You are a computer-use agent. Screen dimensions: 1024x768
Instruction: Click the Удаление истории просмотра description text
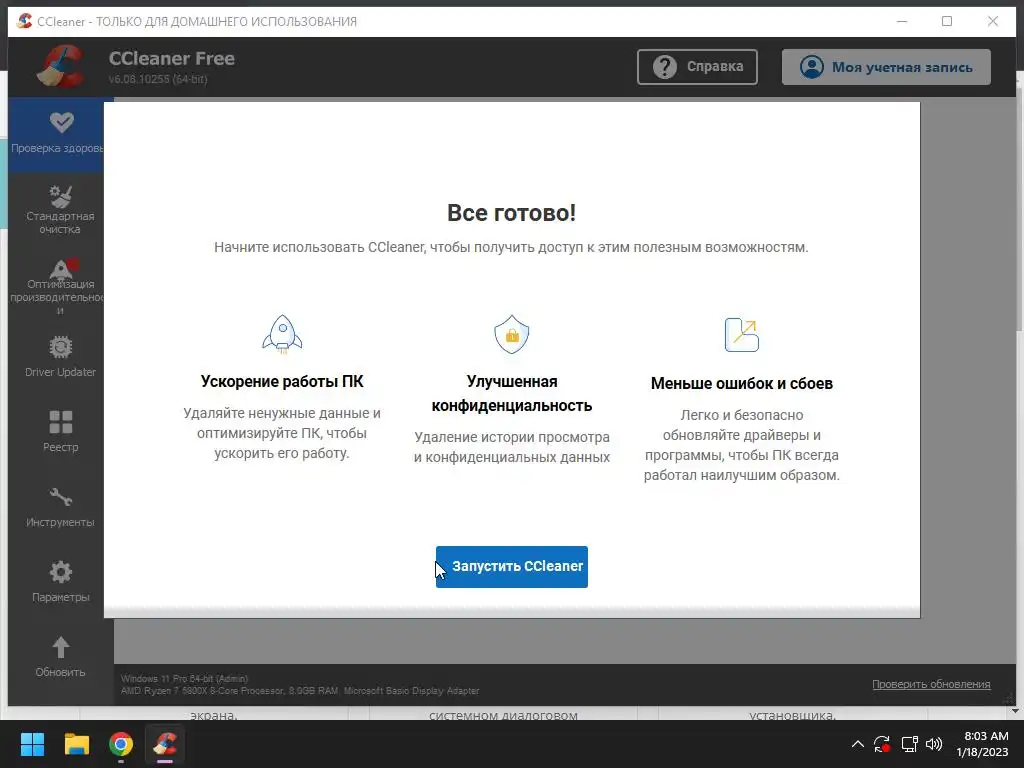511,447
